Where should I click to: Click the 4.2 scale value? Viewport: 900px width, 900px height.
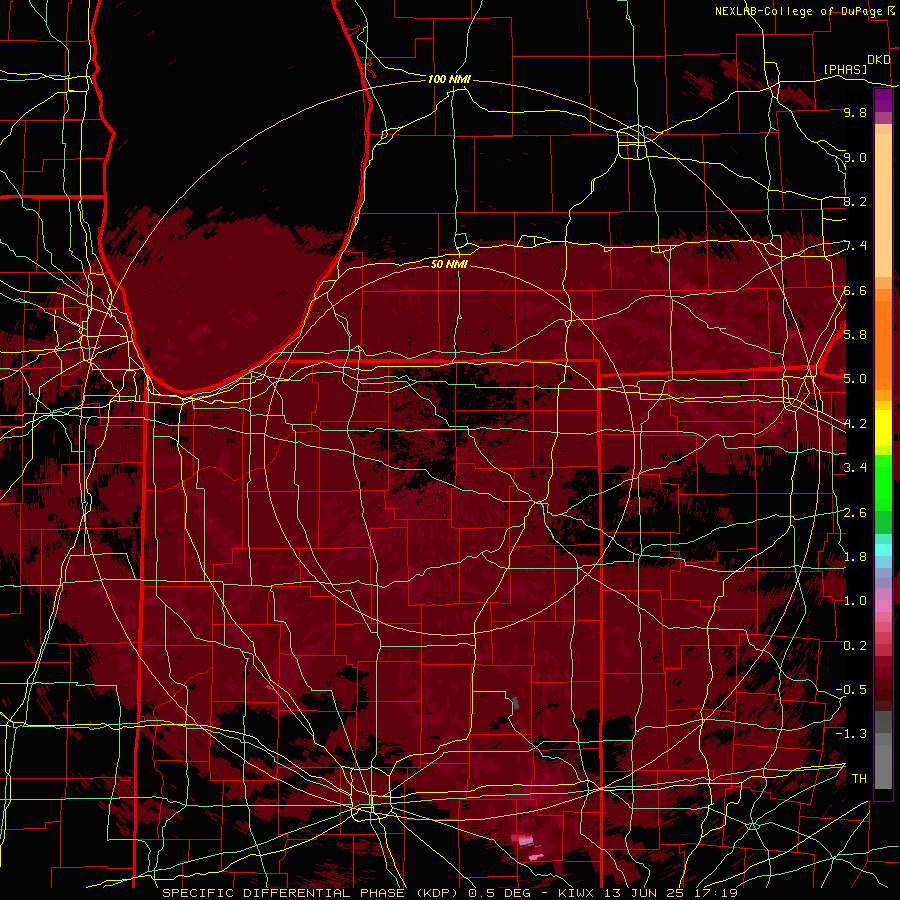[855, 424]
